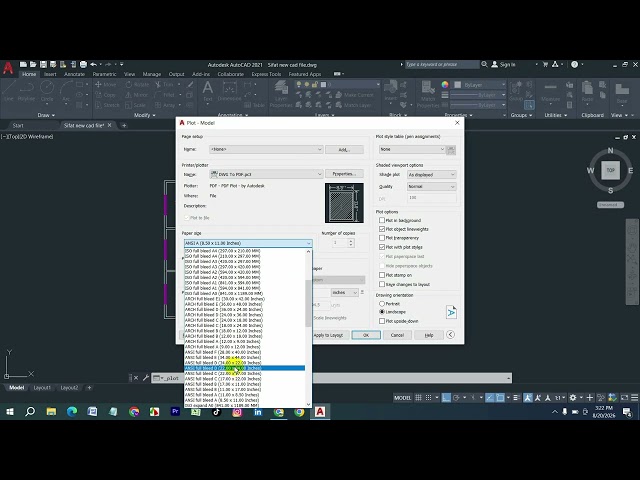640x480 pixels.
Task: Click the Properties... plotter button
Action: 344,174
